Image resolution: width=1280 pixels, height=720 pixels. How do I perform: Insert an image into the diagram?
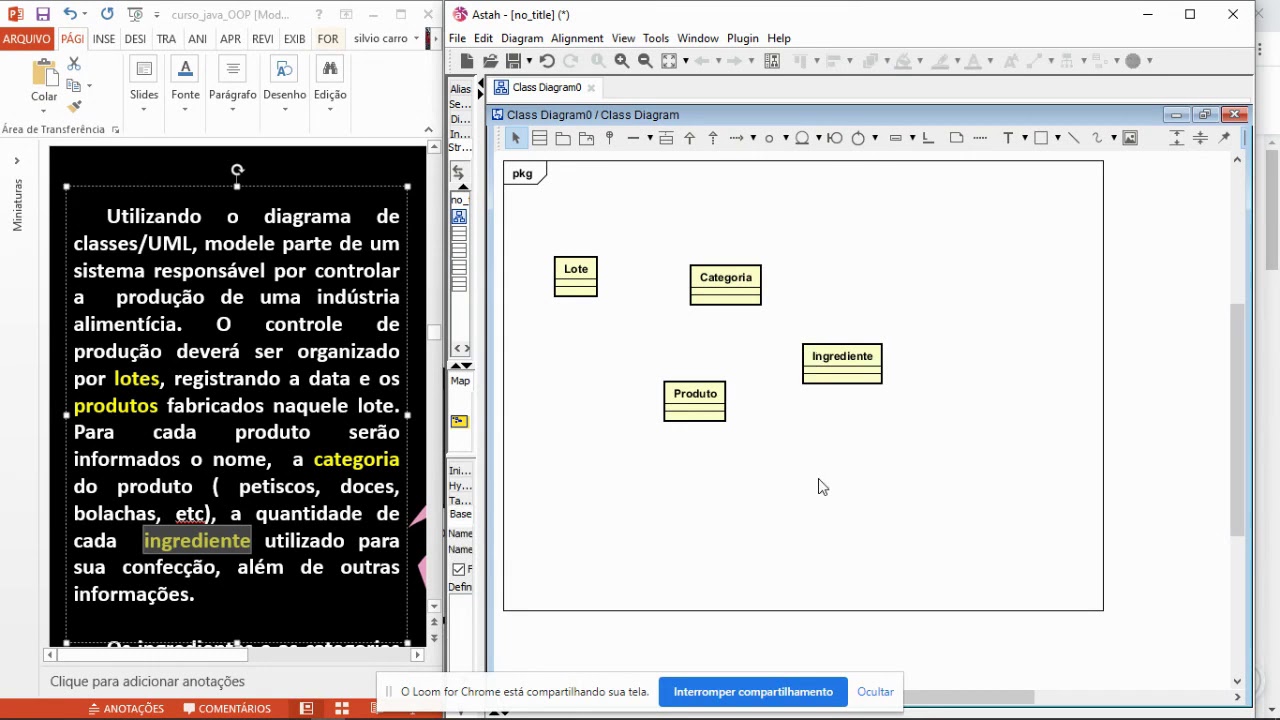coord(1130,138)
